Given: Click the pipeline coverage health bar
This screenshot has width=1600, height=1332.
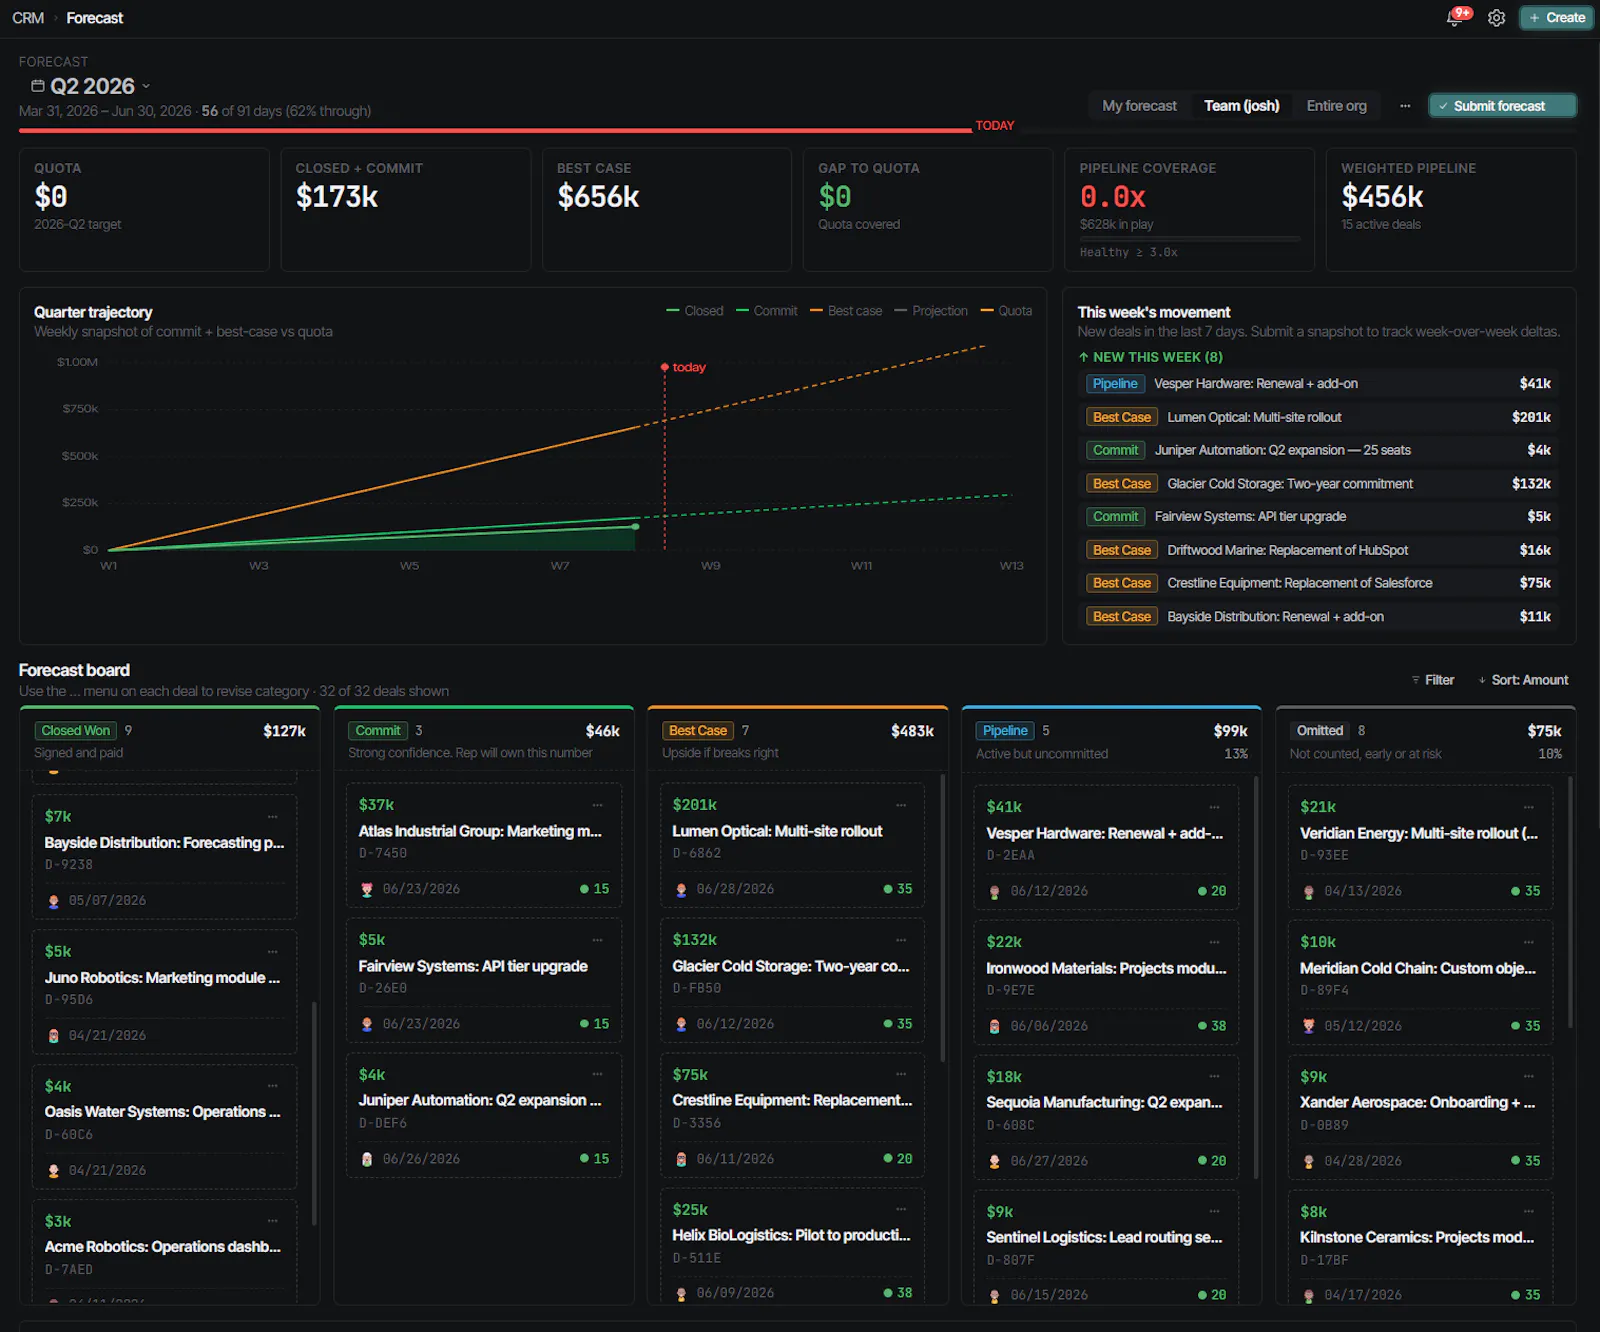Looking at the screenshot, I should pyautogui.click(x=1190, y=239).
